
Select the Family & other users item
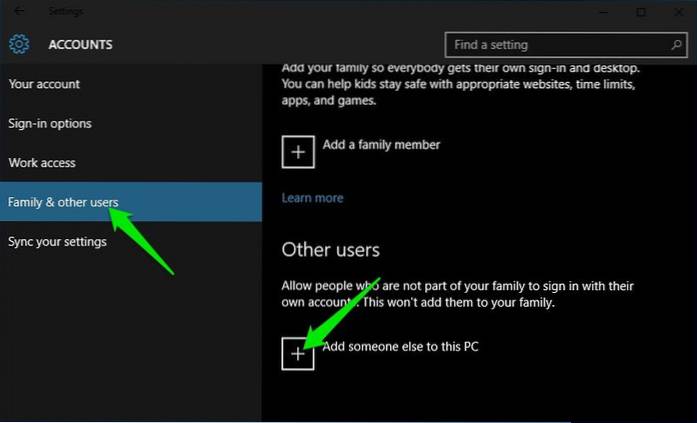63,202
